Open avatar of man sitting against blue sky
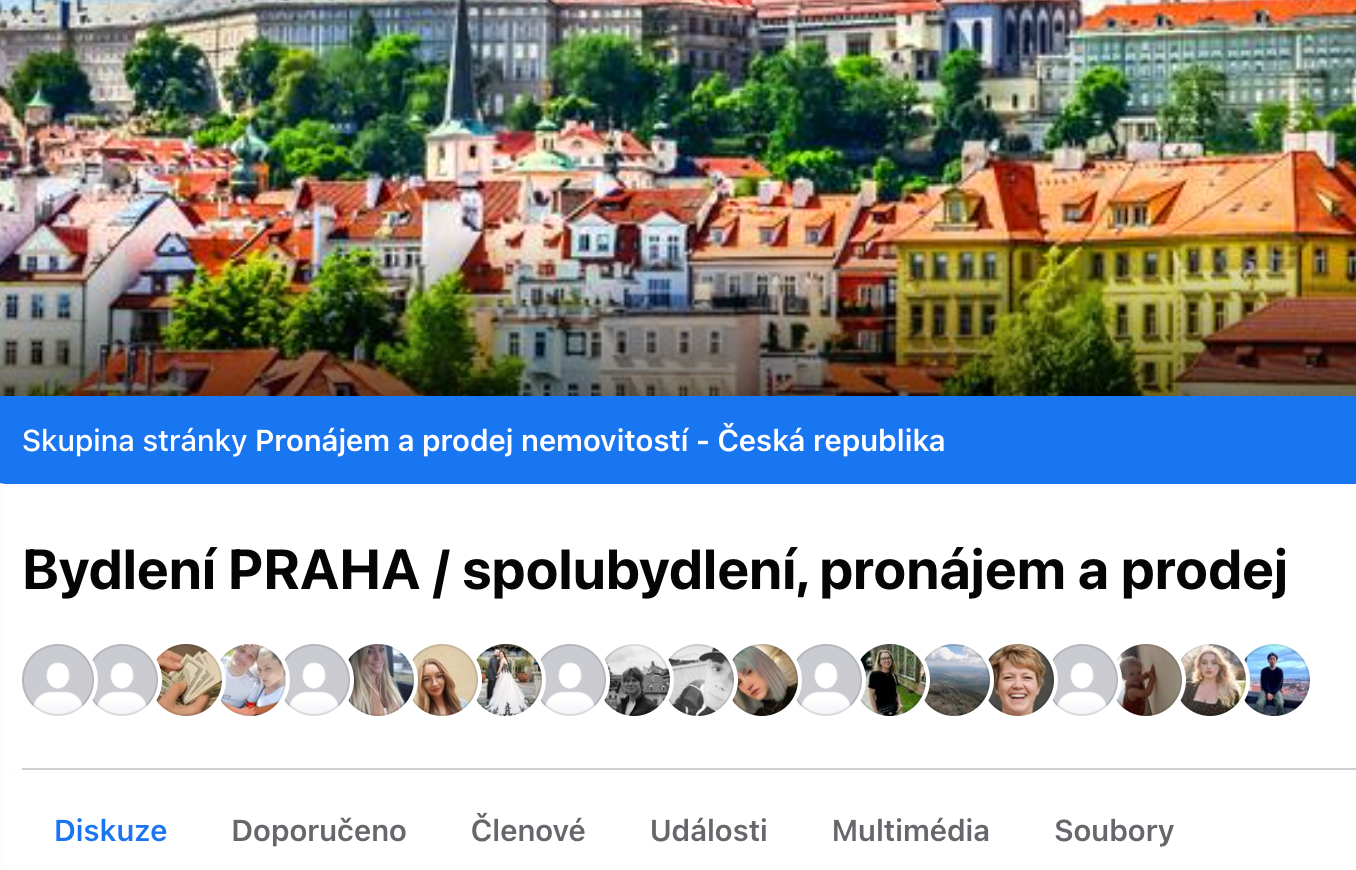Viewport: 1356px width, 870px height. pos(1275,680)
